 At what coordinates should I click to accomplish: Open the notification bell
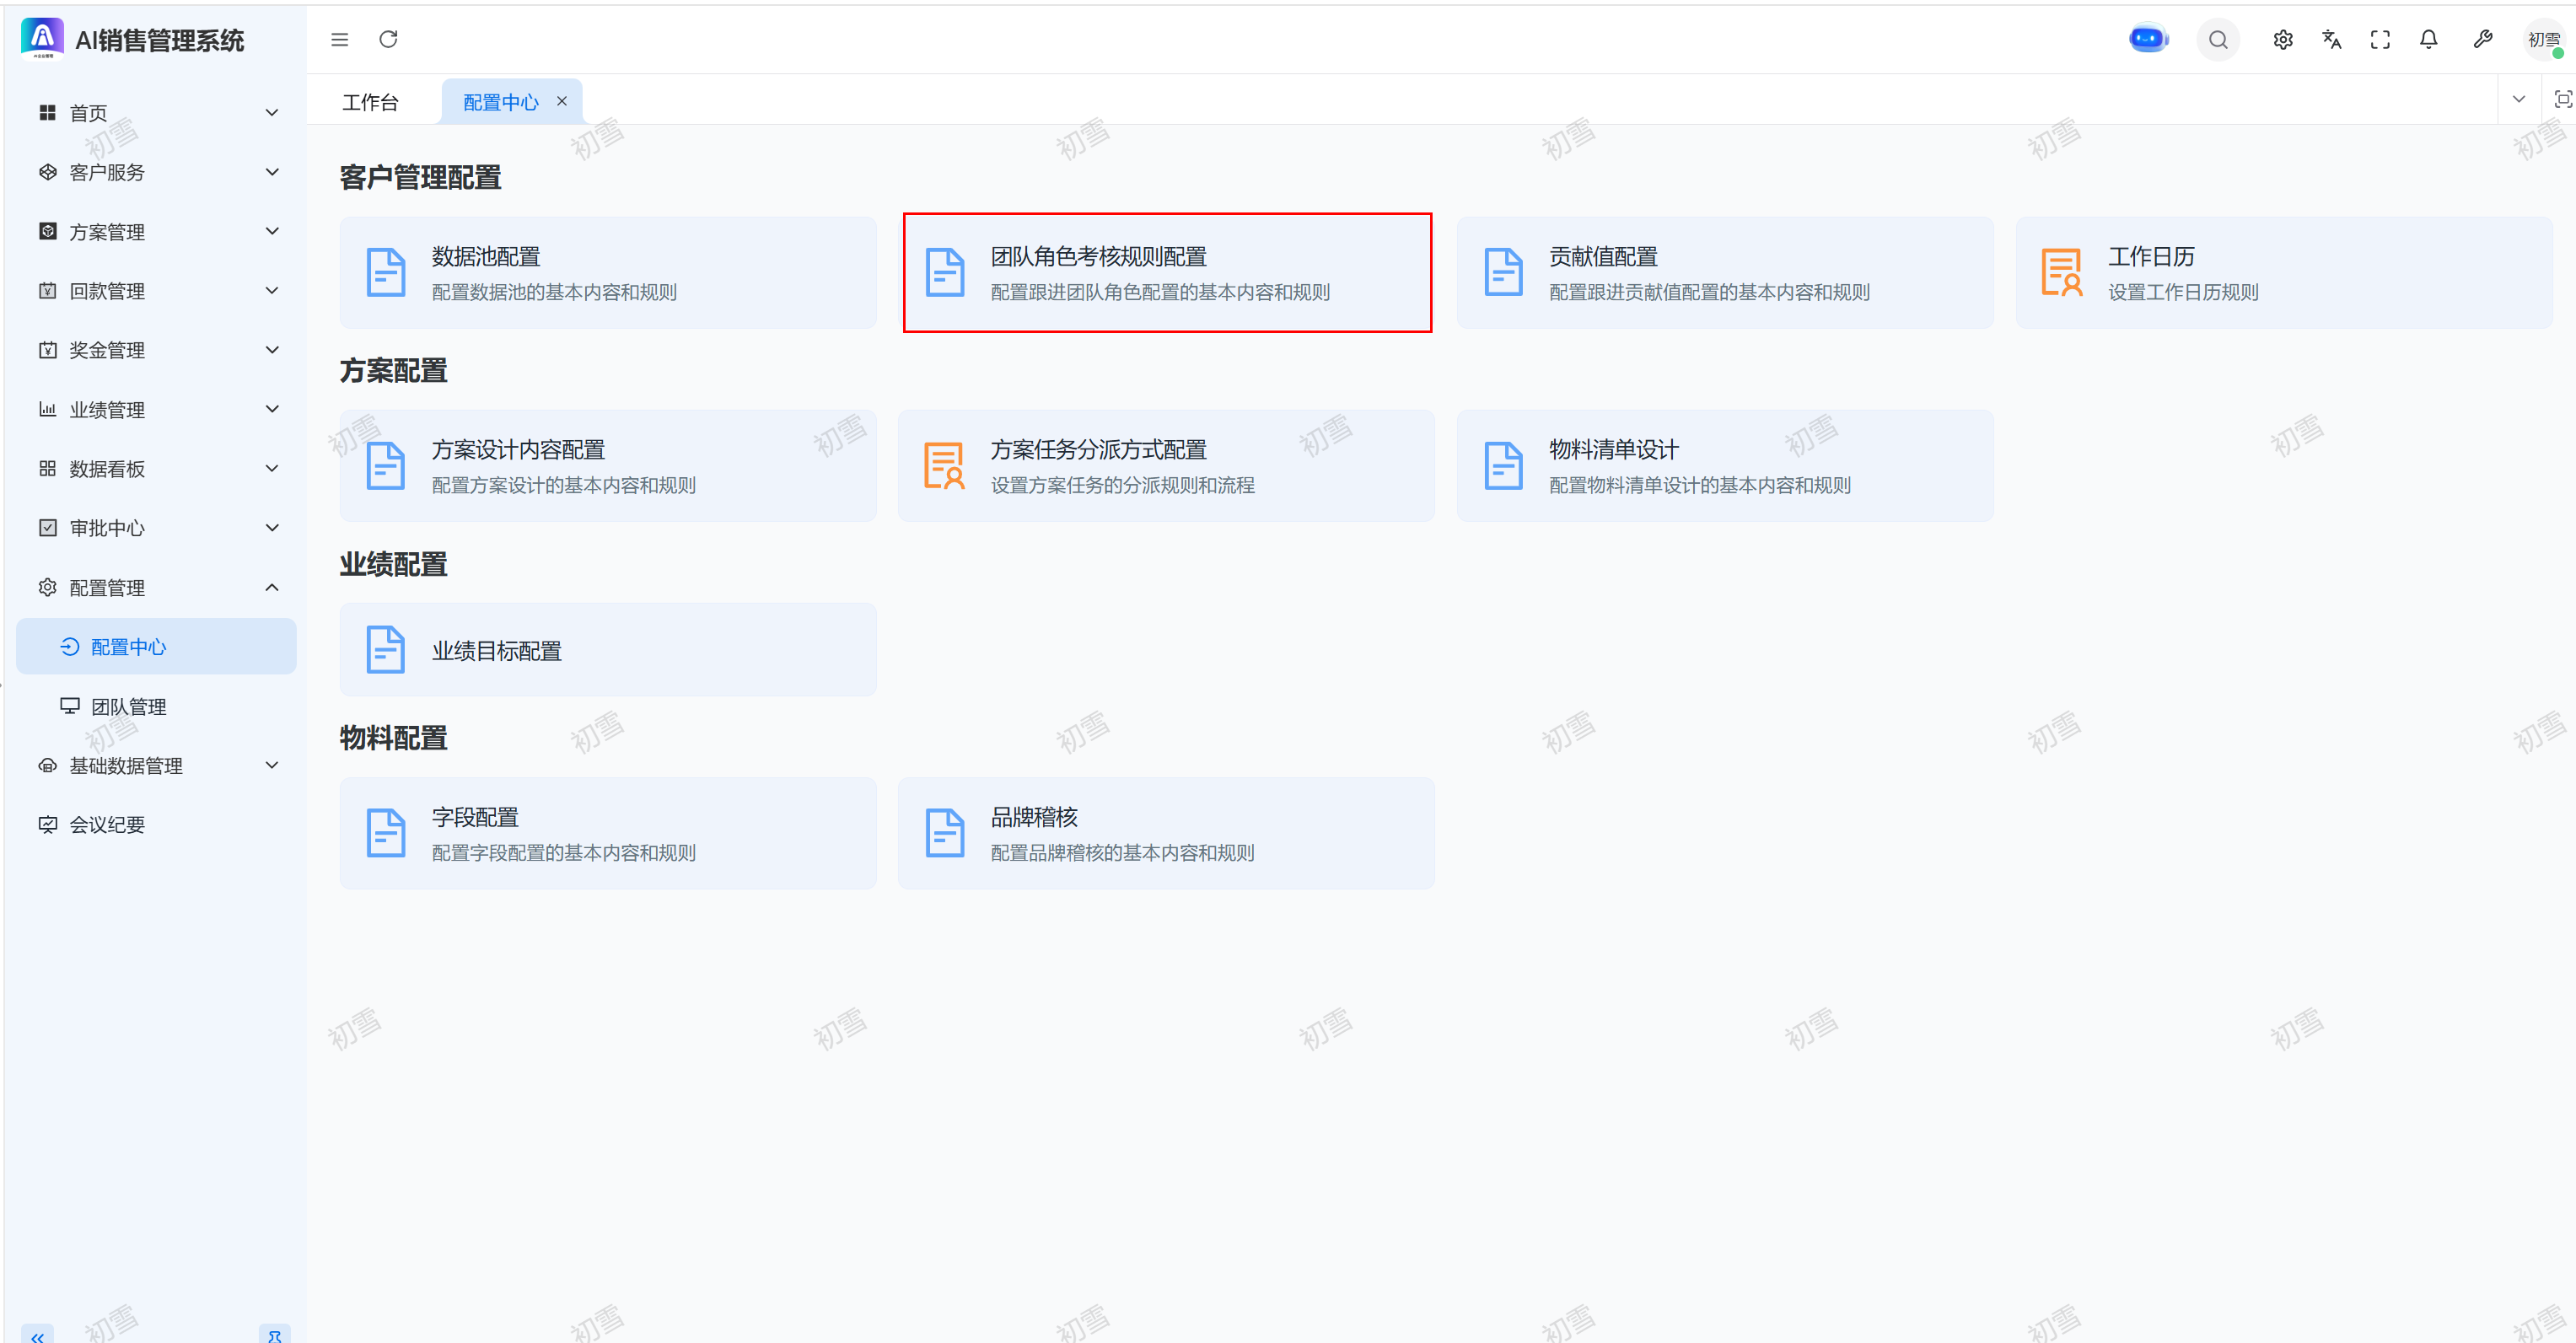pyautogui.click(x=2428, y=40)
